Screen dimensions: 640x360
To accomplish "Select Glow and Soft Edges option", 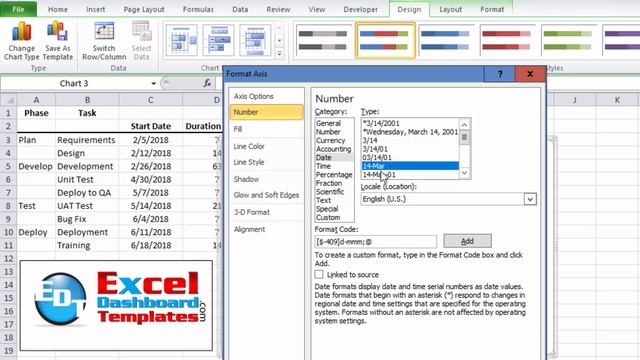I will [x=266, y=195].
